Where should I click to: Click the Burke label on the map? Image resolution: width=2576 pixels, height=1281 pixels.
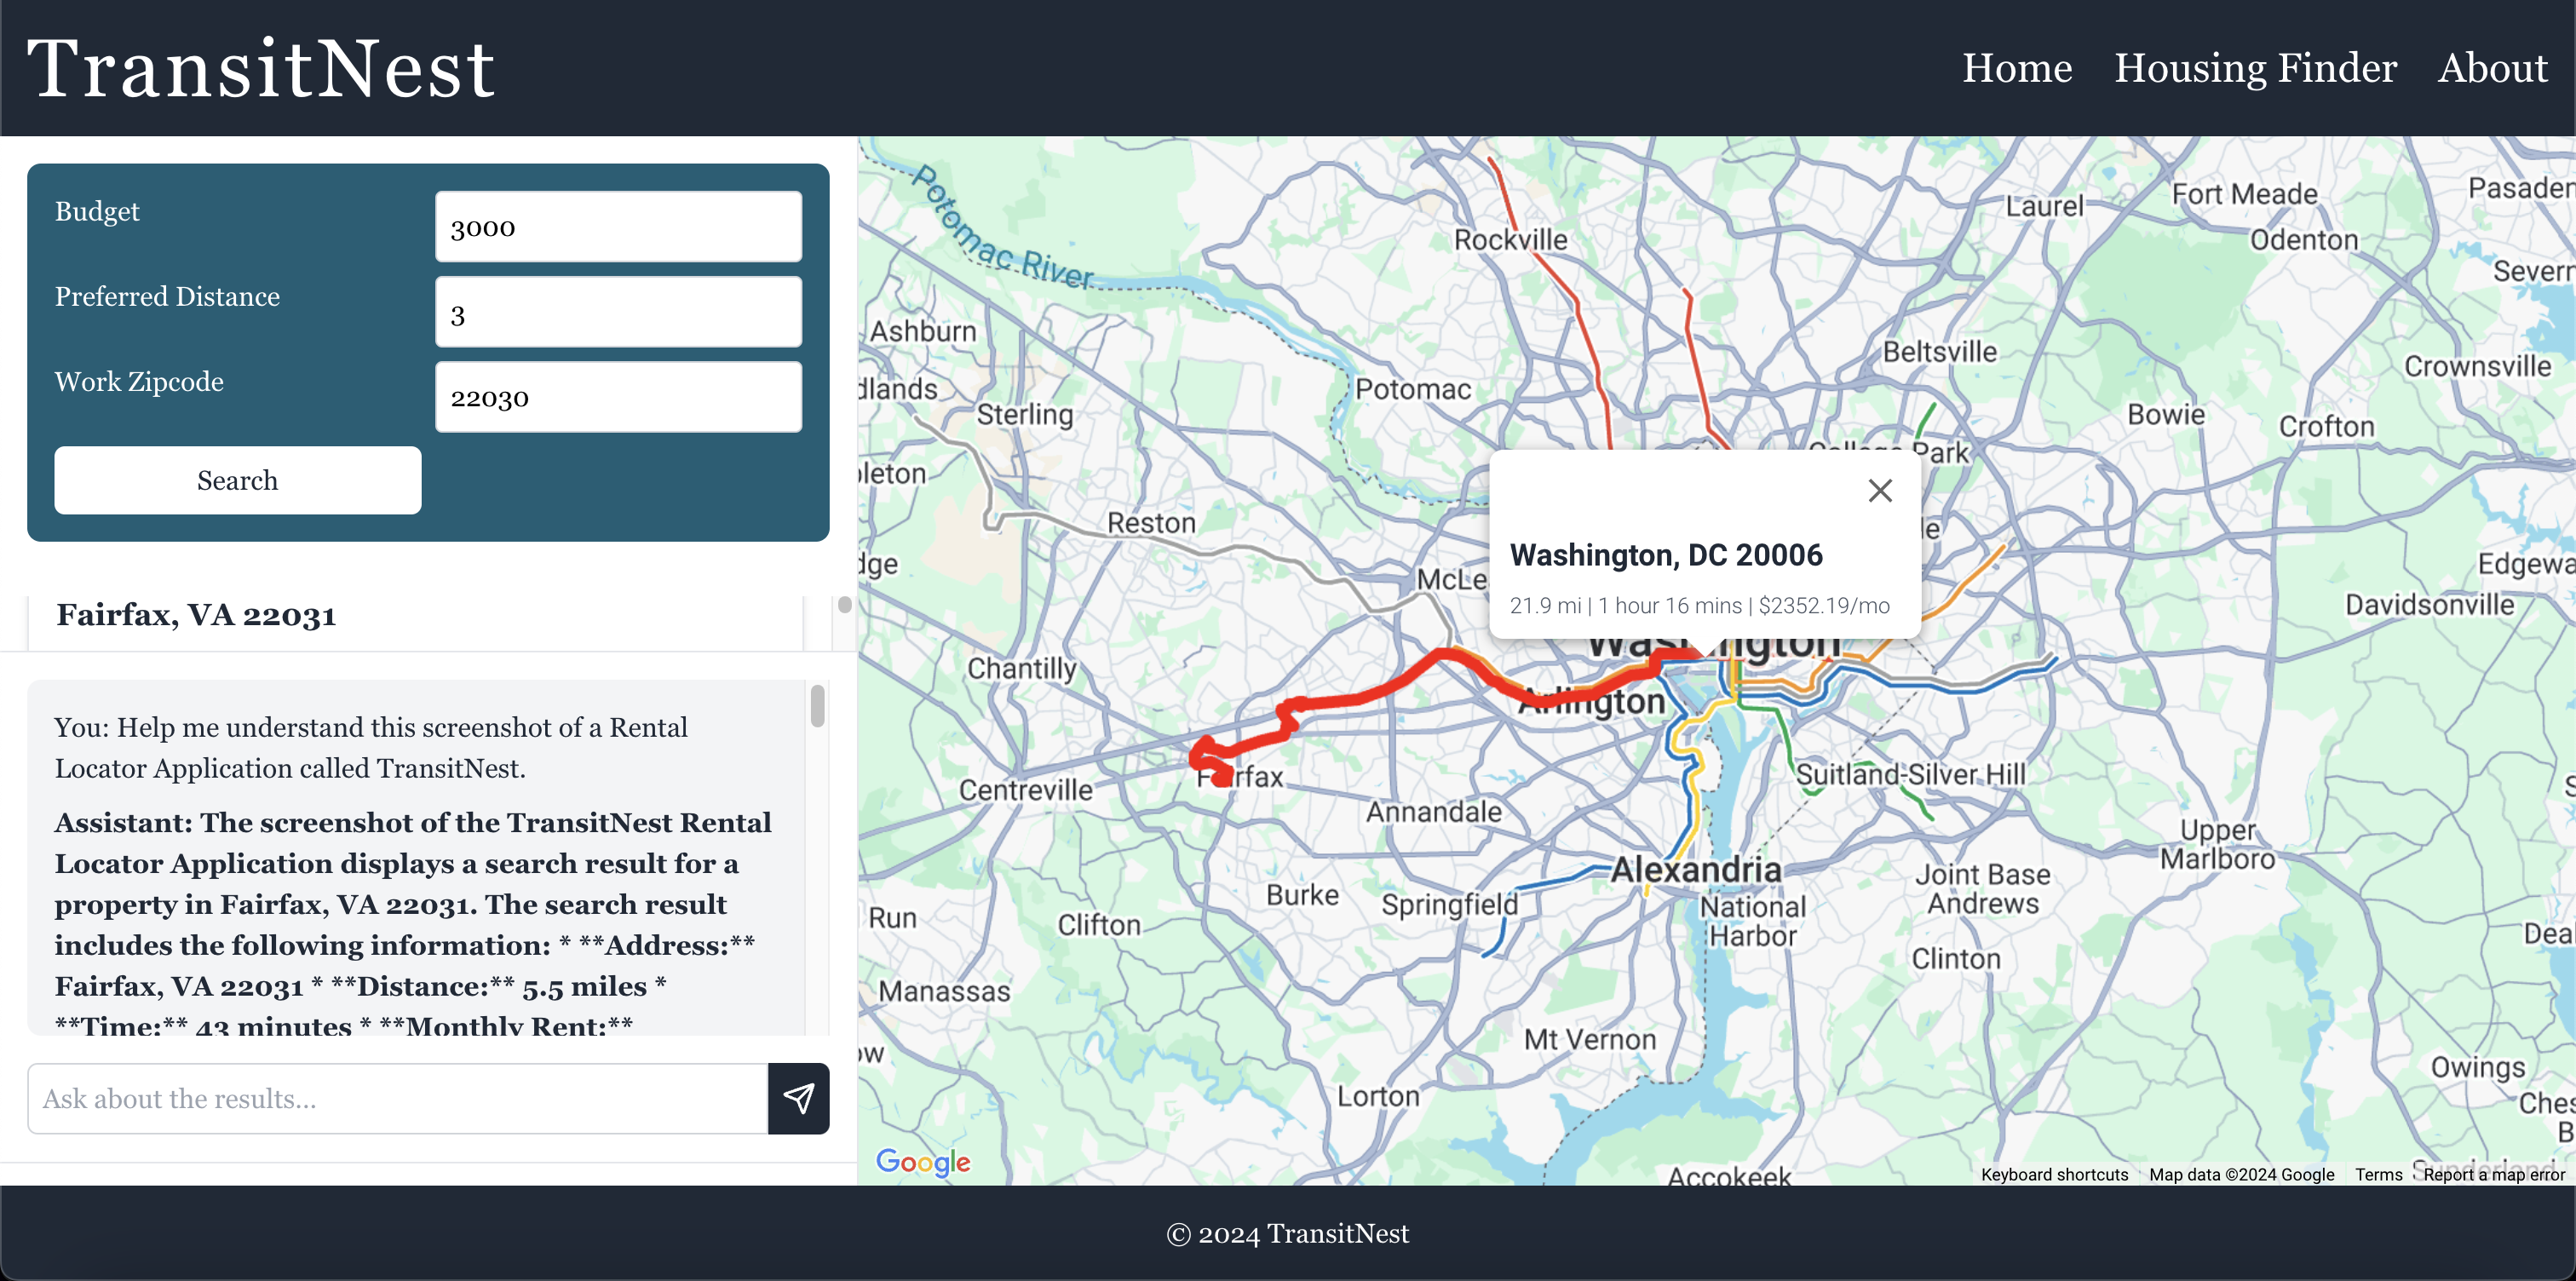(x=1302, y=894)
